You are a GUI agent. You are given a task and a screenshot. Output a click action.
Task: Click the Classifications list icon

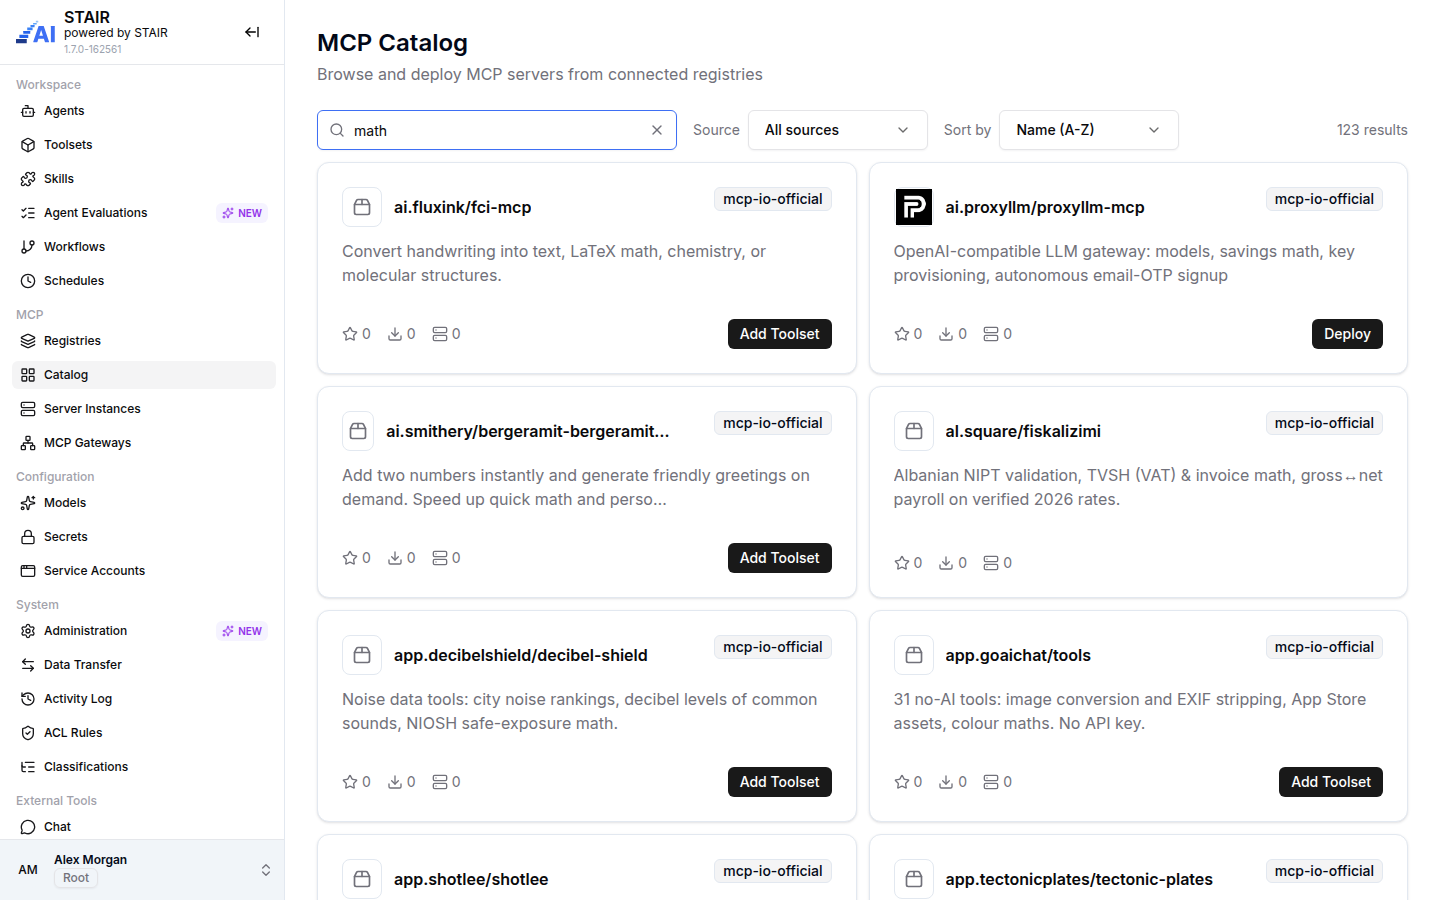[28, 767]
